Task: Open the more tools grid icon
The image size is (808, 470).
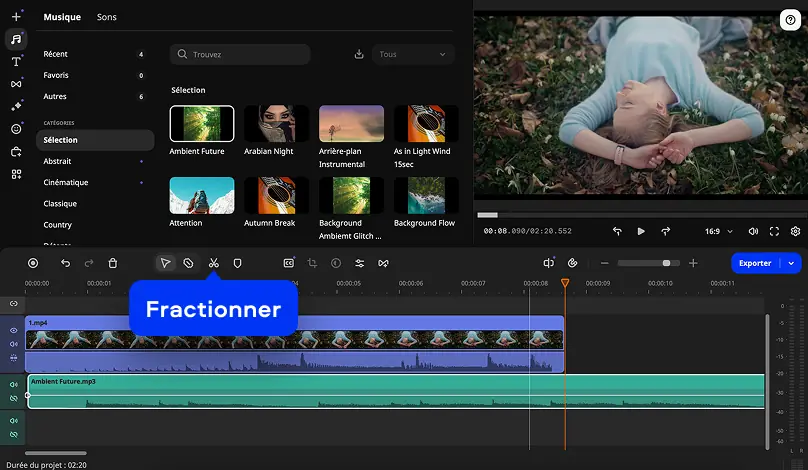Action: (x=16, y=174)
